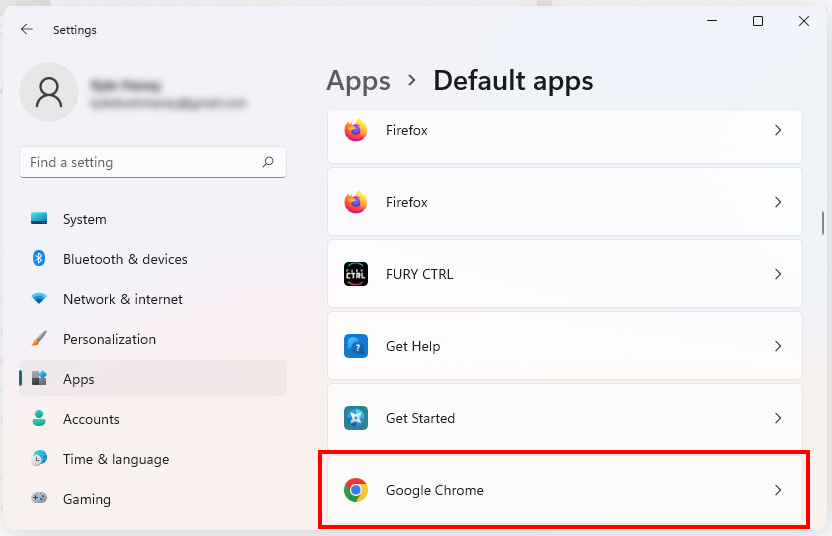Image resolution: width=832 pixels, height=536 pixels.
Task: Expand the Get Help chevron
Action: (x=778, y=346)
